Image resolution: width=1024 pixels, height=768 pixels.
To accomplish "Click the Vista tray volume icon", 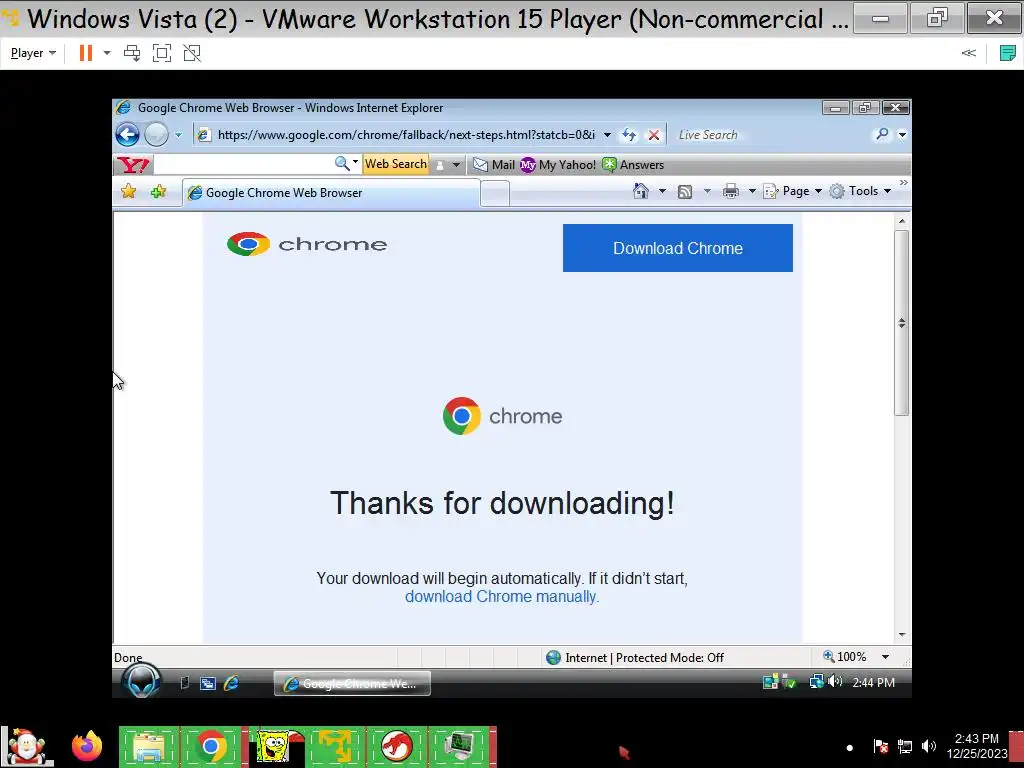I will coord(835,682).
